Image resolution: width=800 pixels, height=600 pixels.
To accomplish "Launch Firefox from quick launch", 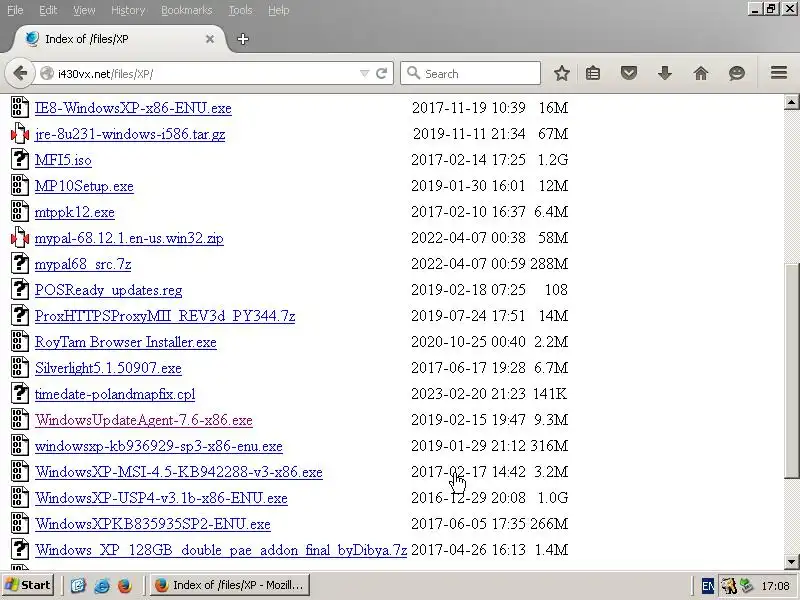I will (x=125, y=585).
